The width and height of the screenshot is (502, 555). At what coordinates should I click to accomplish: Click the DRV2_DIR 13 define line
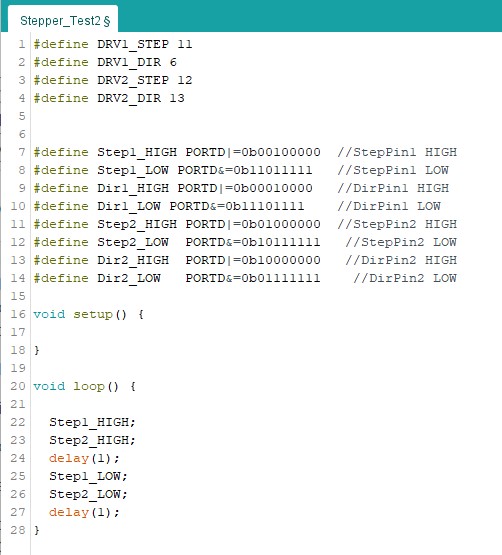click(109, 98)
